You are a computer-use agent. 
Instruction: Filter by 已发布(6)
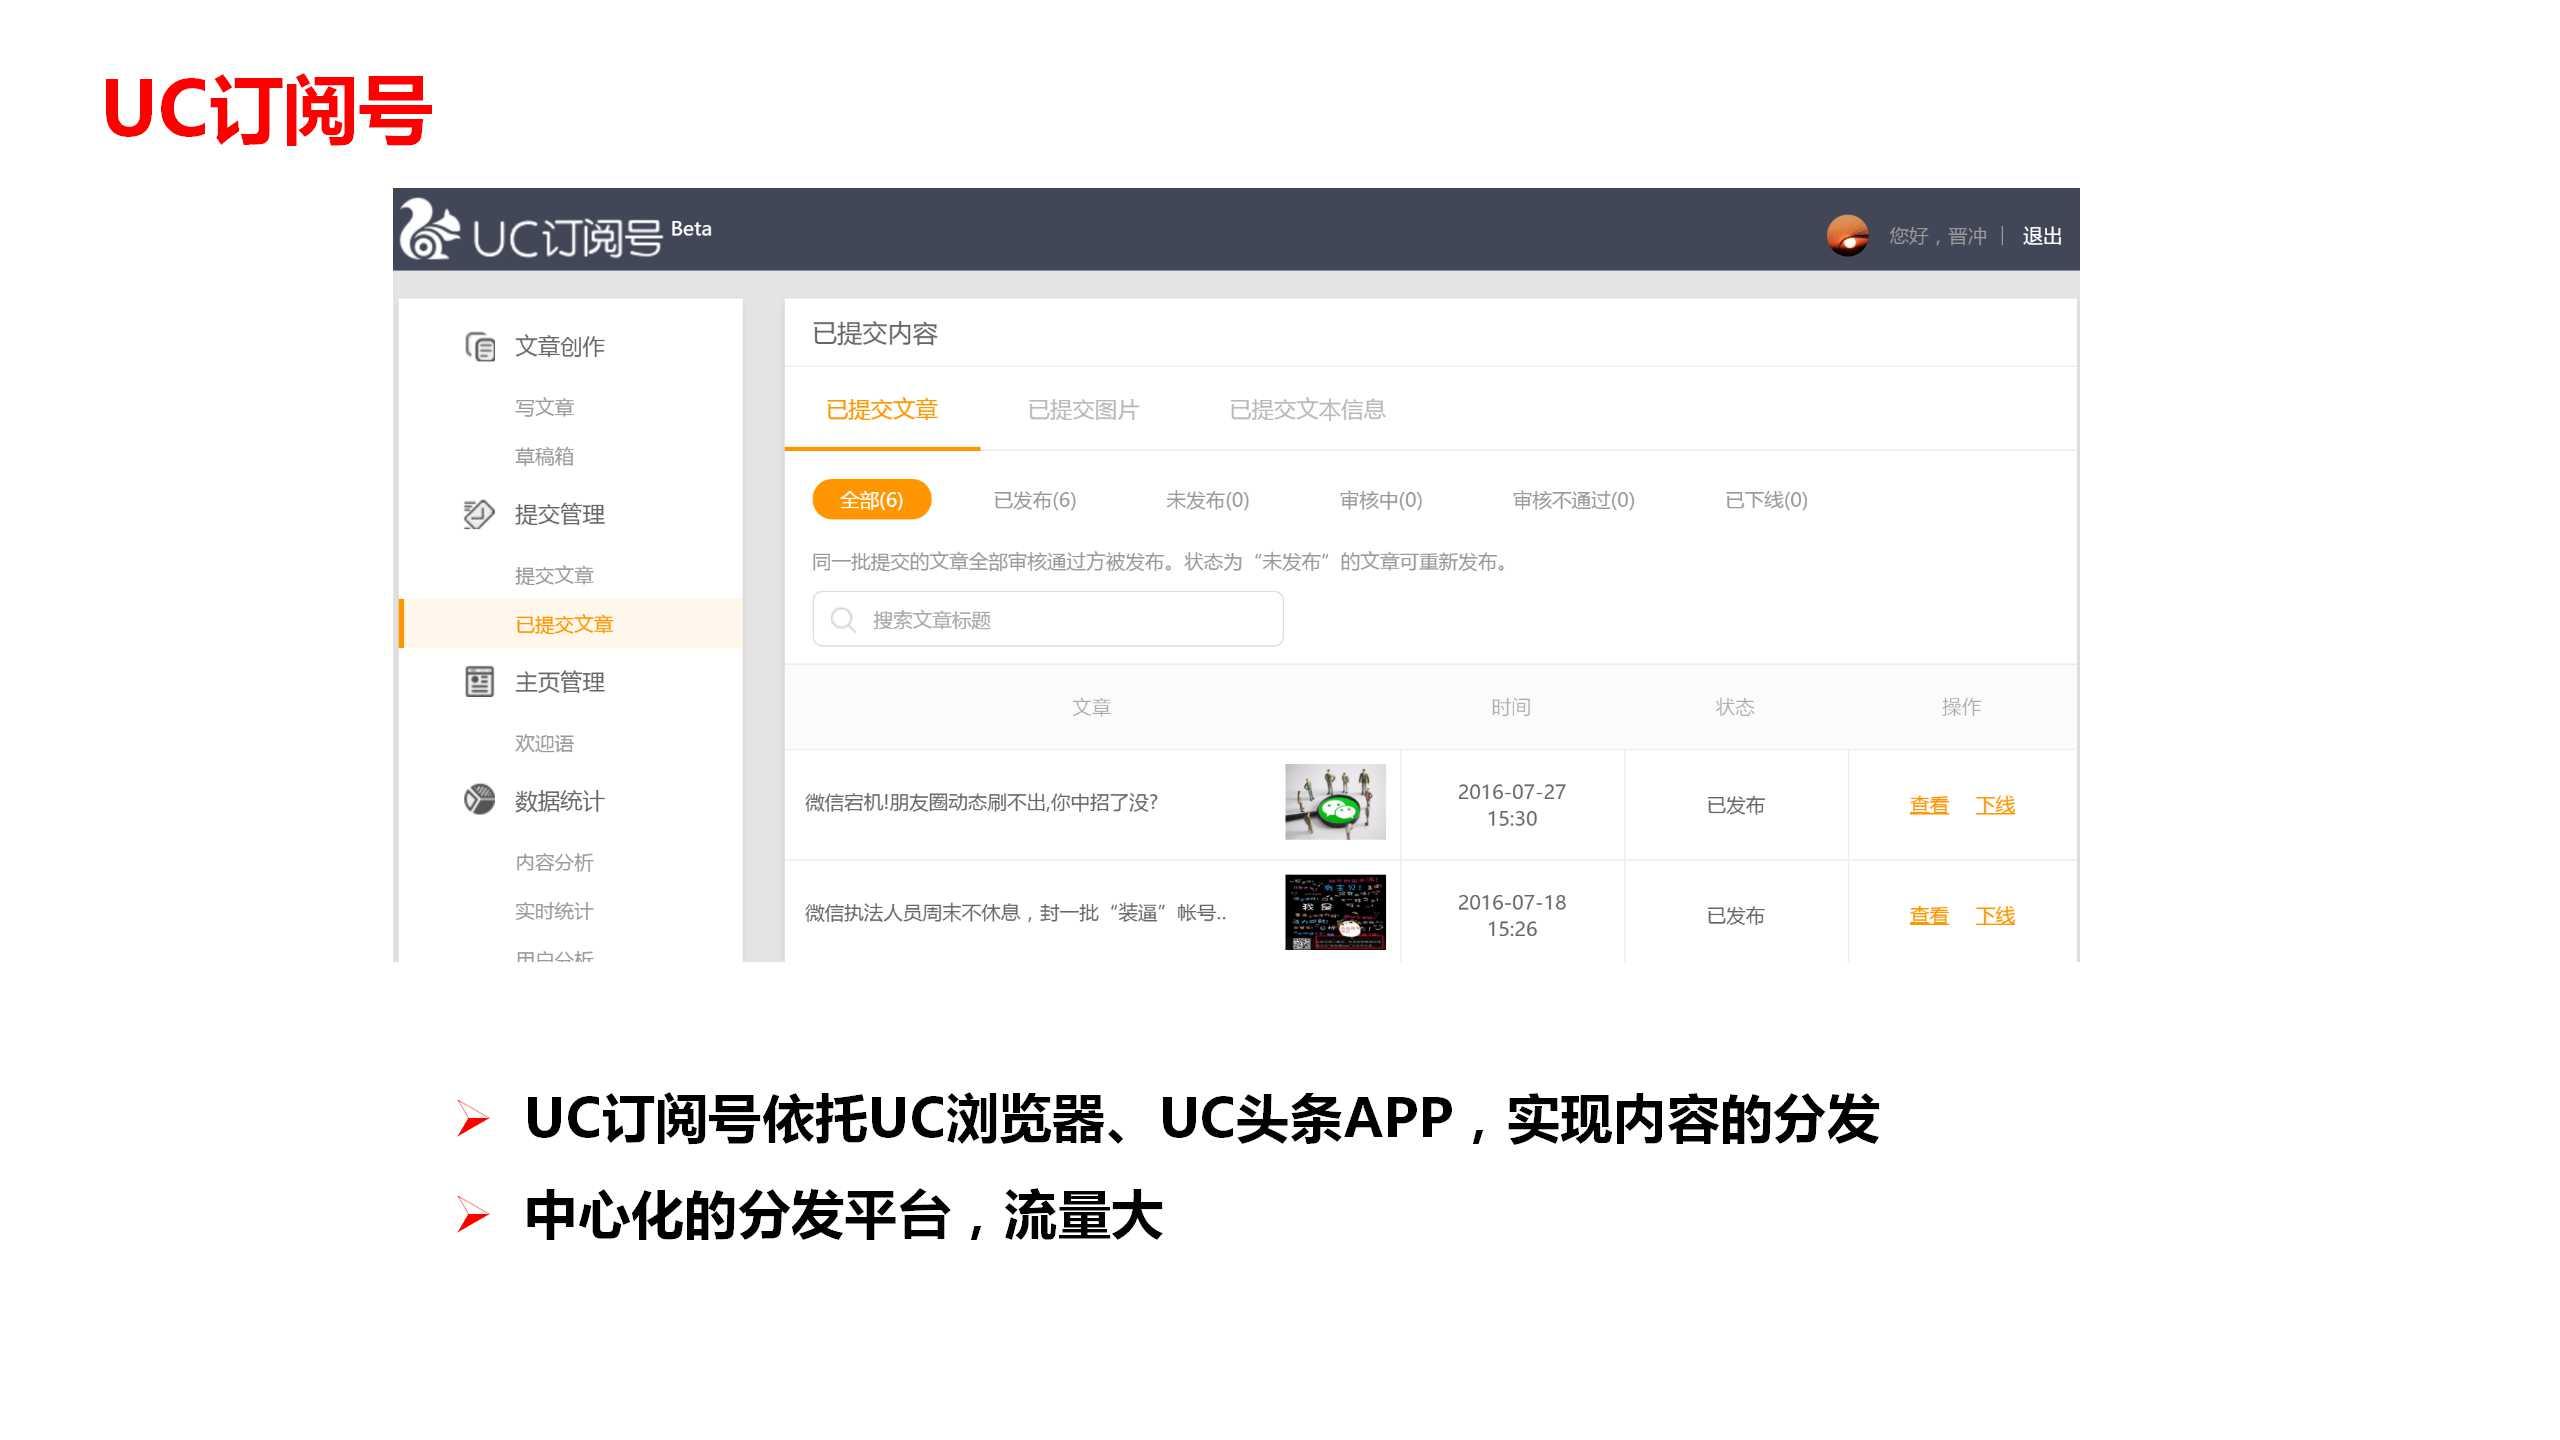1035,500
